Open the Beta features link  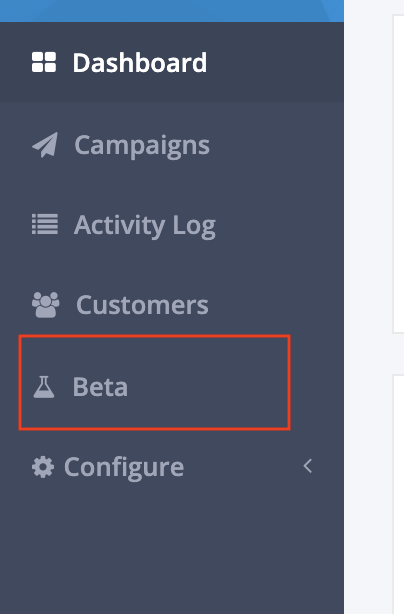100,387
